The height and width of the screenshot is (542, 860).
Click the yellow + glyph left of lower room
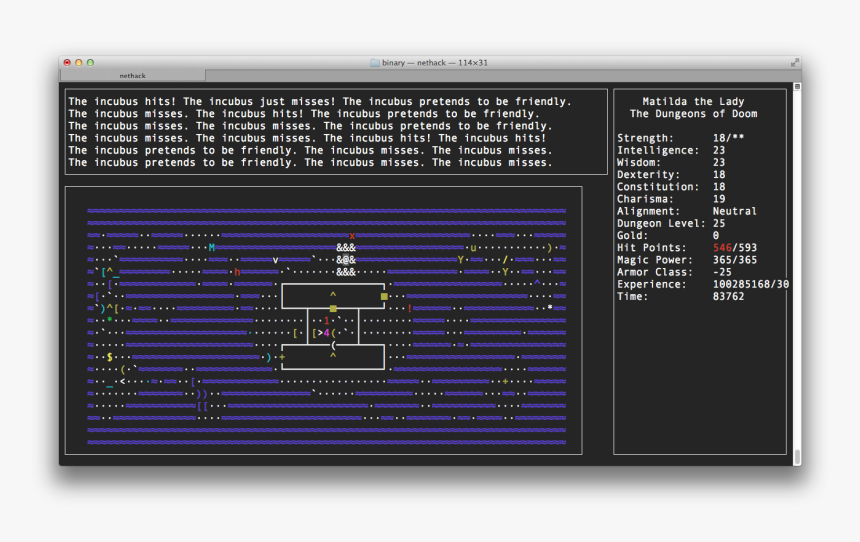pyautogui.click(x=282, y=357)
